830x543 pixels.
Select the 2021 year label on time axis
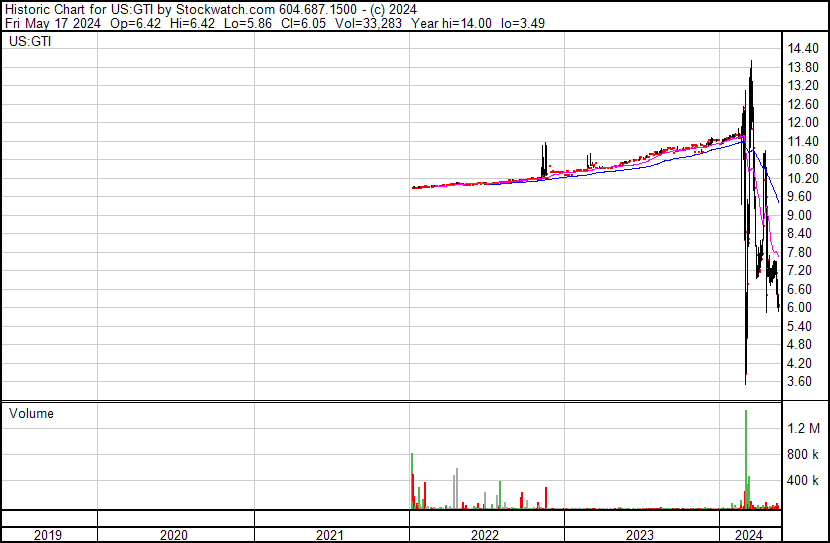tap(330, 535)
